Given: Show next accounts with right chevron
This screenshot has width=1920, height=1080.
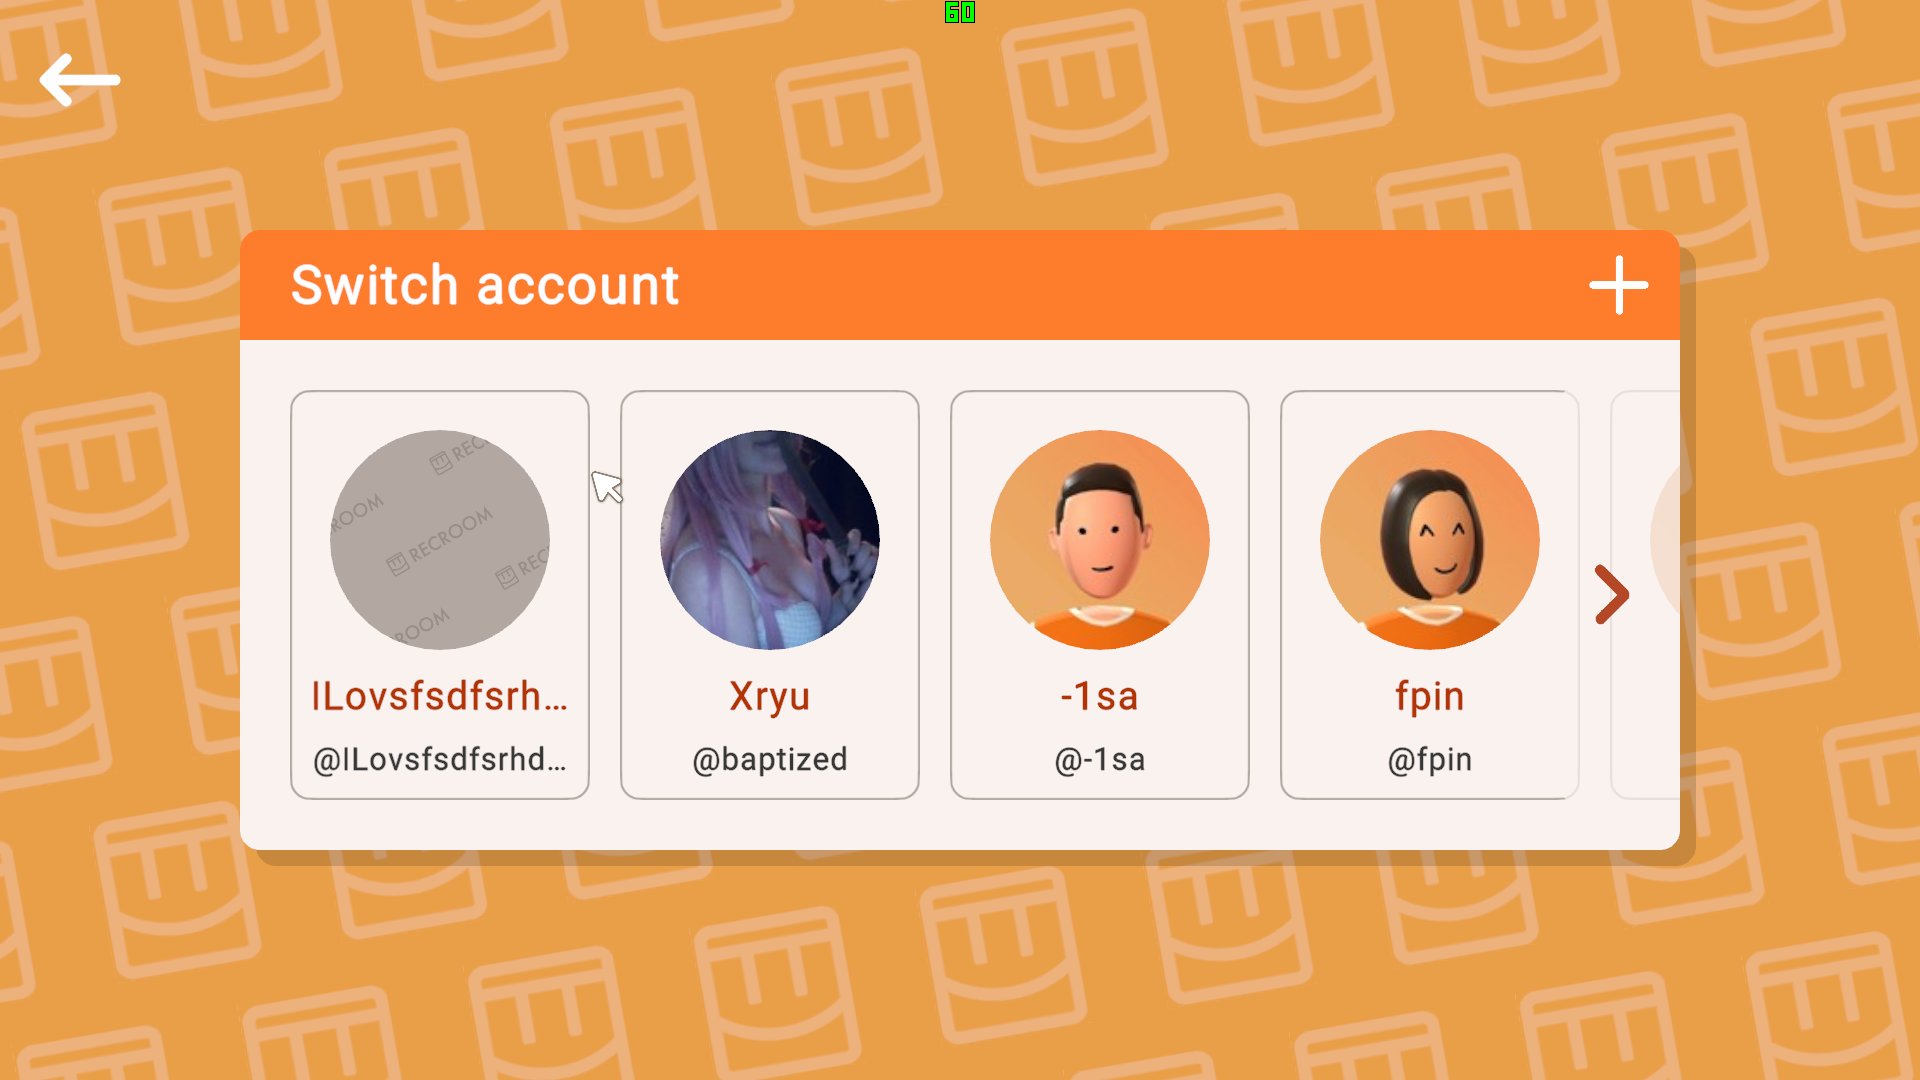Looking at the screenshot, I should 1611,595.
